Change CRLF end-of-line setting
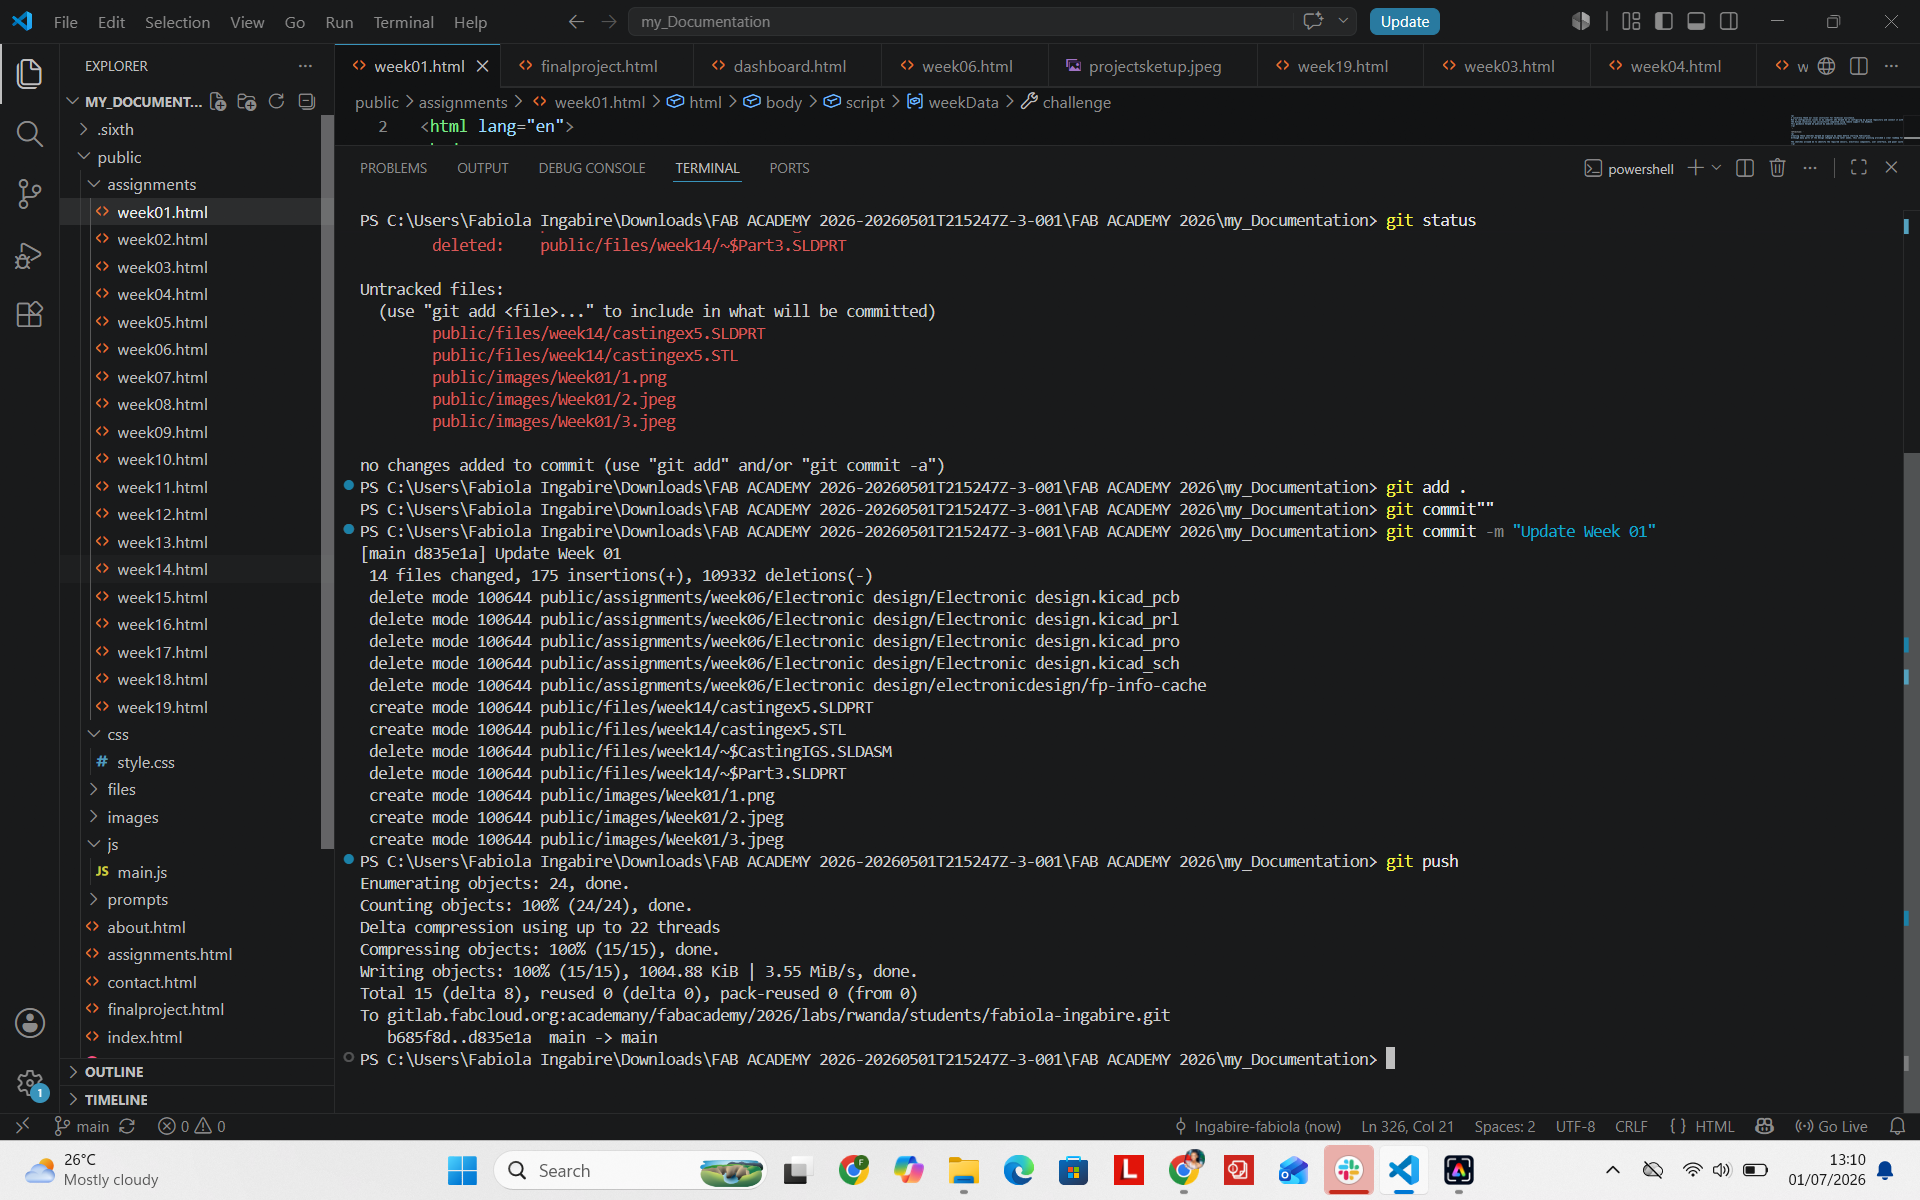Viewport: 1920px width, 1200px height. point(1631,1126)
